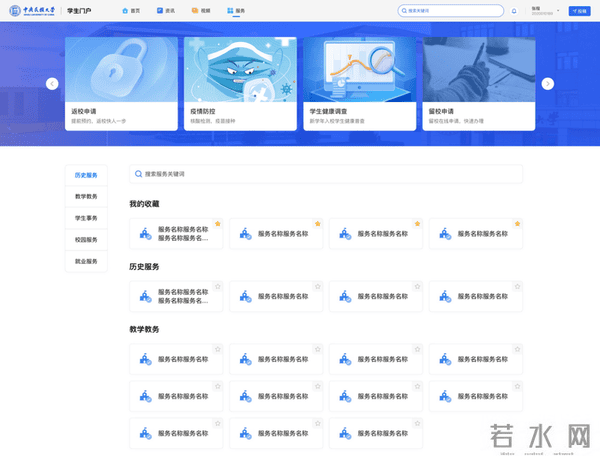Select 历史服务 in sidebar
This screenshot has height=456, width=600.
(86, 175)
